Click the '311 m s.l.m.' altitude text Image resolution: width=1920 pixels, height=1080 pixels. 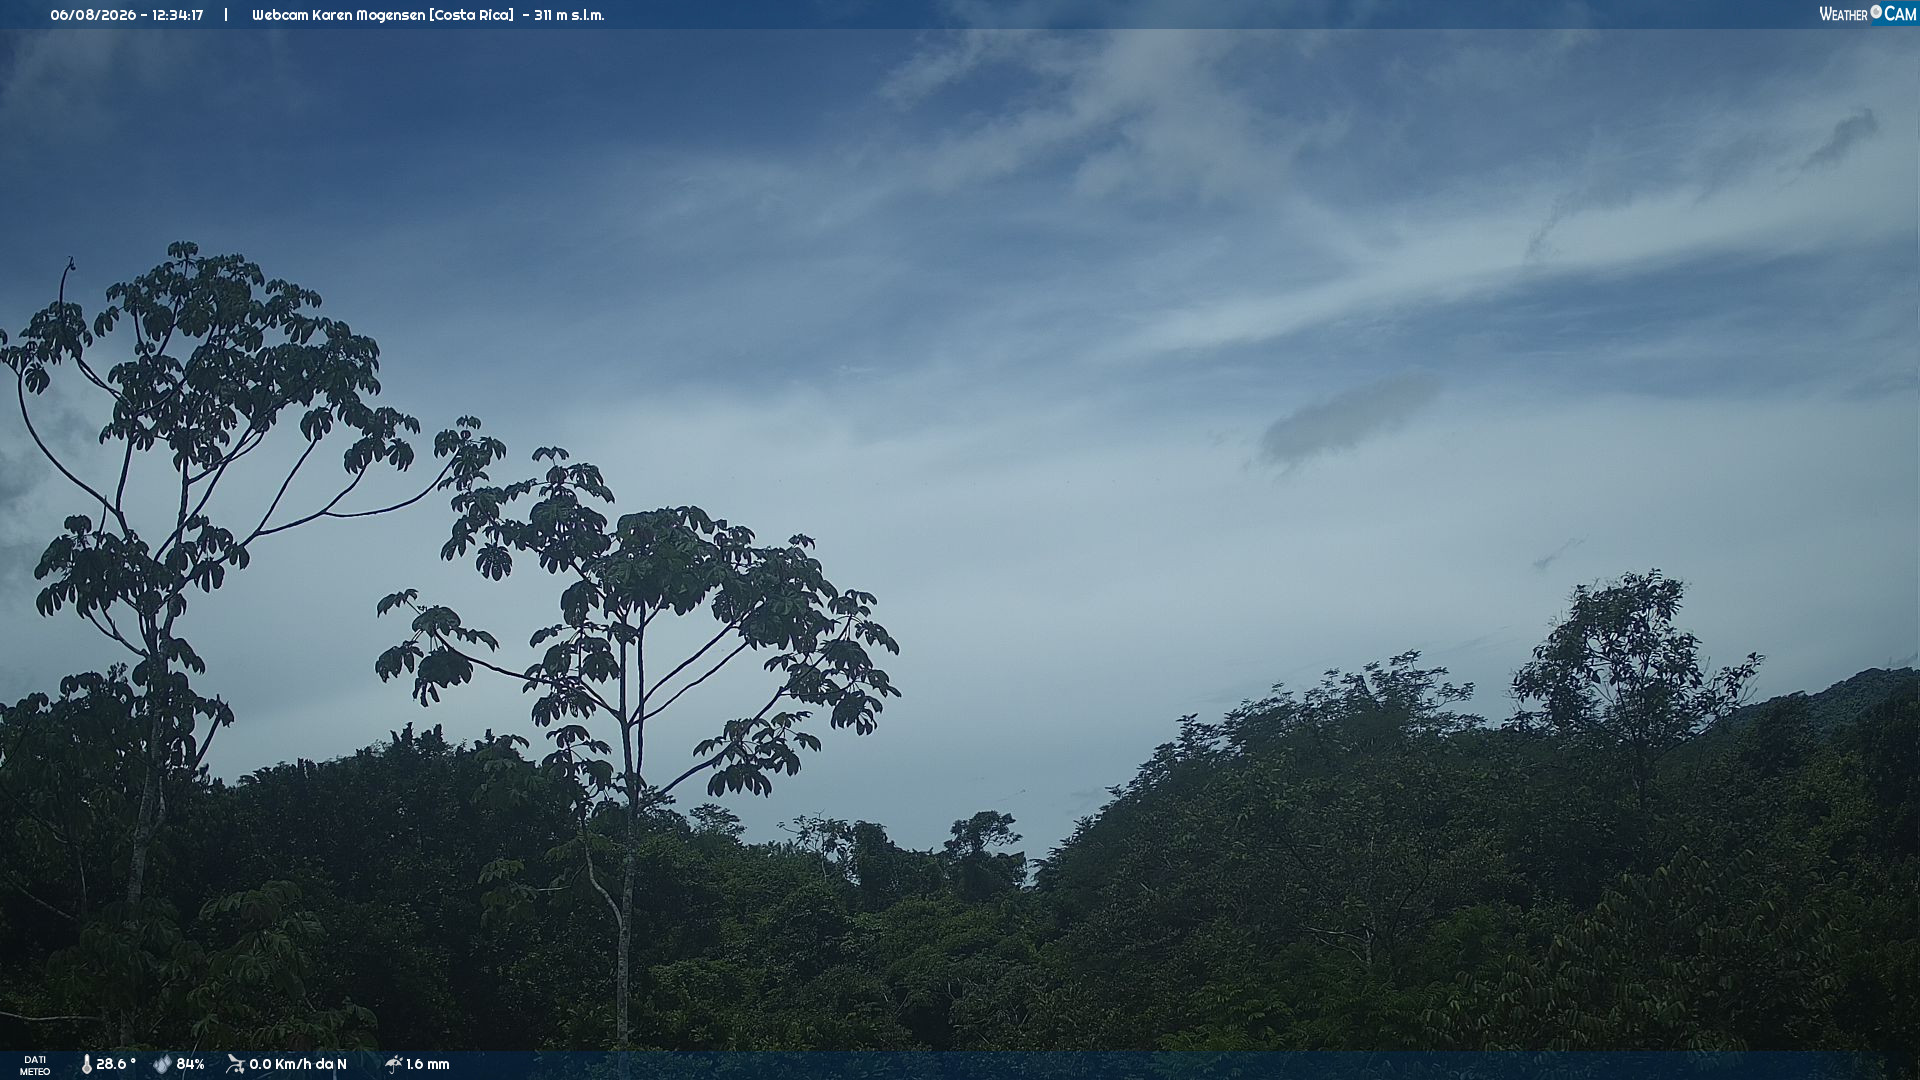[569, 15]
